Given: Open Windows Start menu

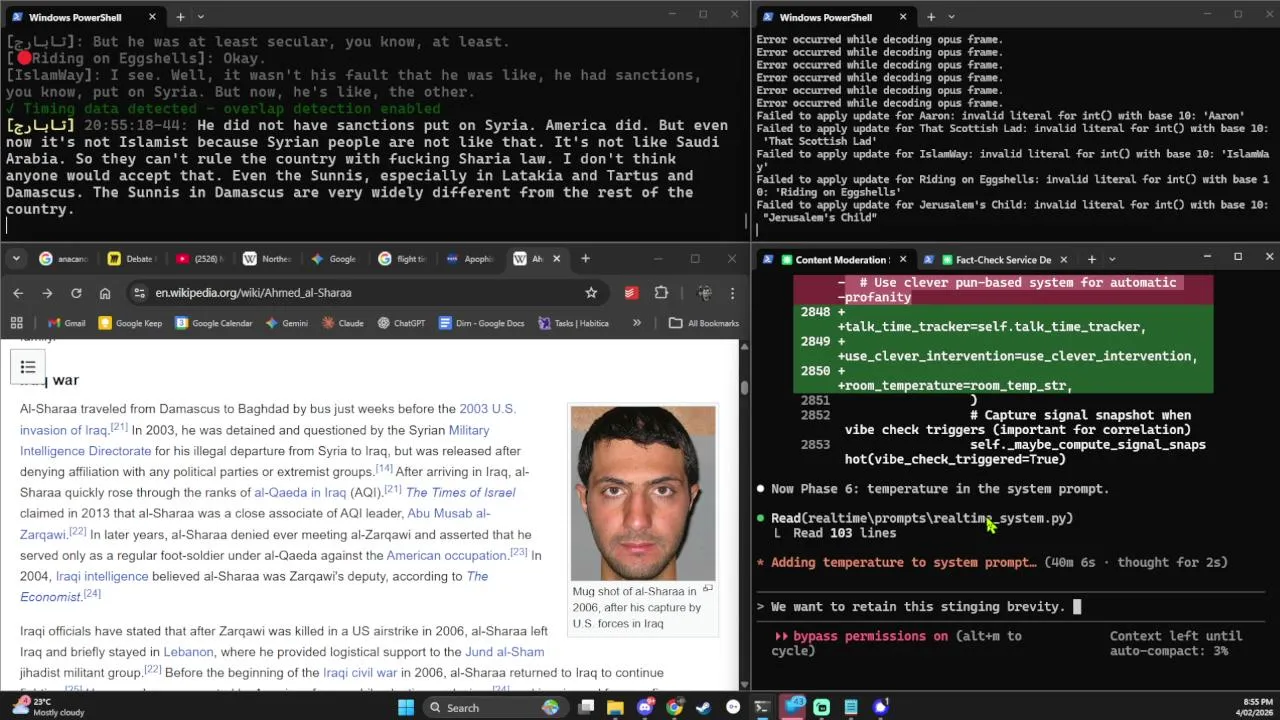Looking at the screenshot, I should 405,708.
